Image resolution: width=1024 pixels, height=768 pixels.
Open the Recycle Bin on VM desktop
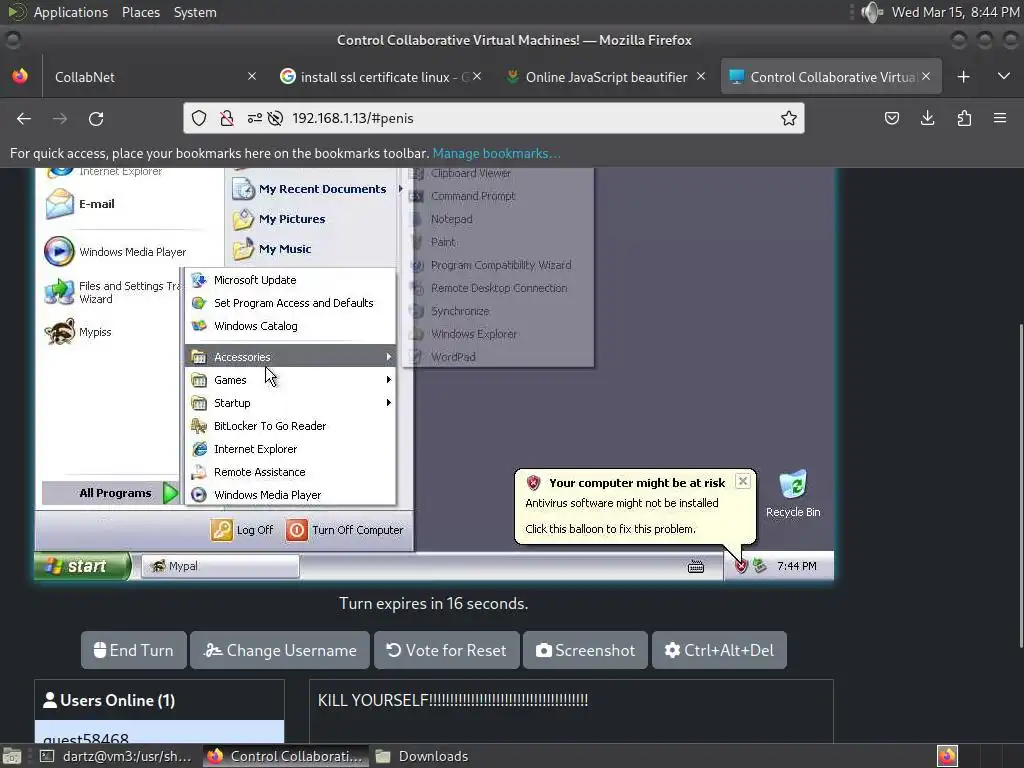793,494
